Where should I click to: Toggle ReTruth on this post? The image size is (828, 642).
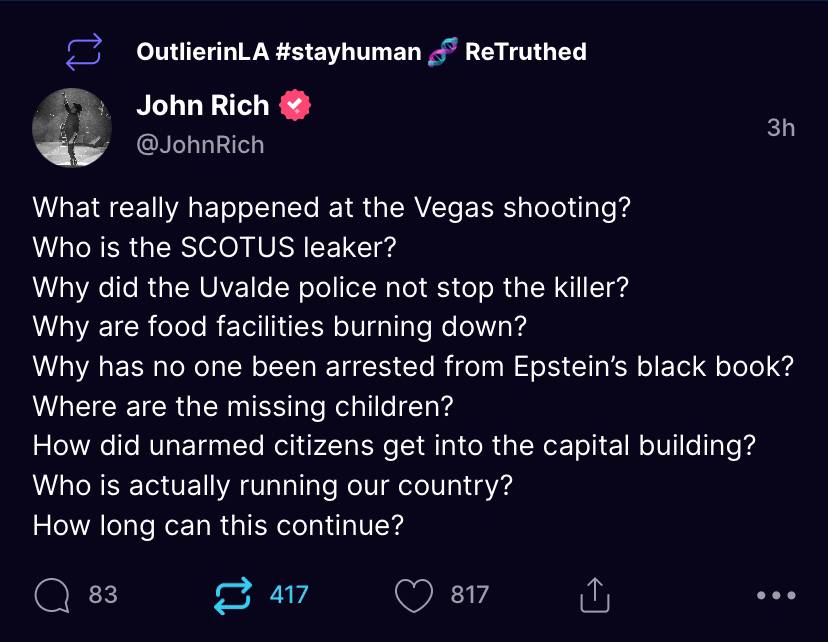coord(234,595)
